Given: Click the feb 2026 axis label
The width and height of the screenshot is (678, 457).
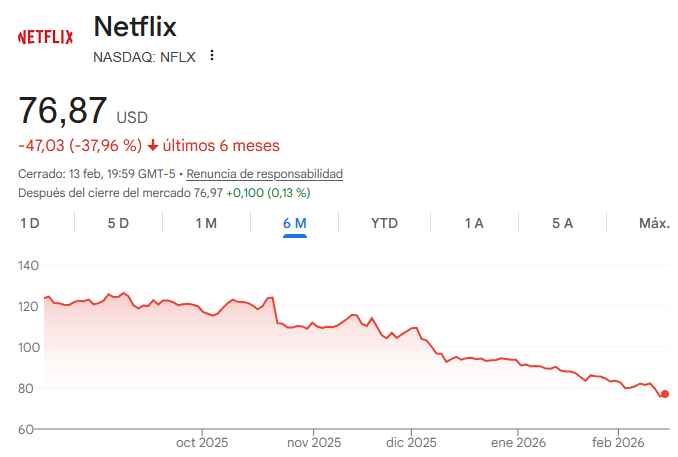Looking at the screenshot, I should coord(617,442).
